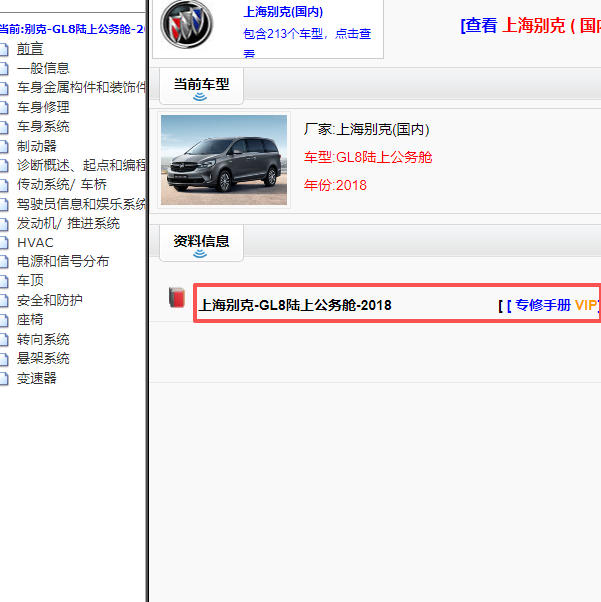Image resolution: width=601 pixels, height=602 pixels.
Task: Click document icon next to 车身系统
Action: (4, 127)
